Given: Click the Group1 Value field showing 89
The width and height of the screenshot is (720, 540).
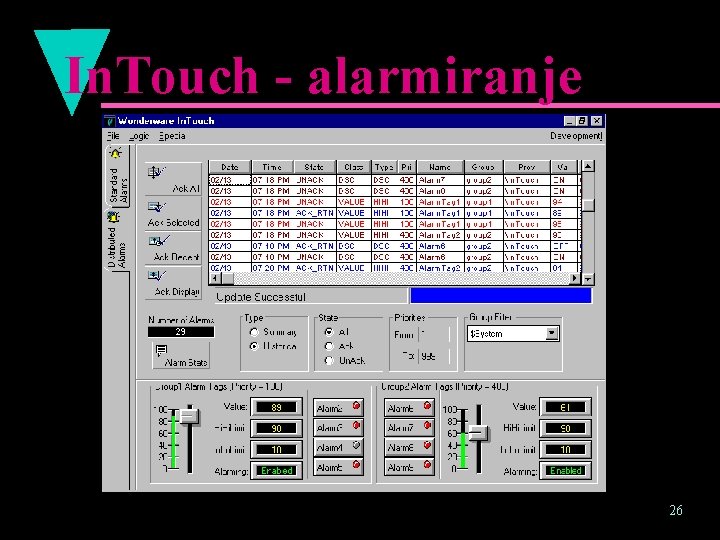Looking at the screenshot, I should point(276,407).
